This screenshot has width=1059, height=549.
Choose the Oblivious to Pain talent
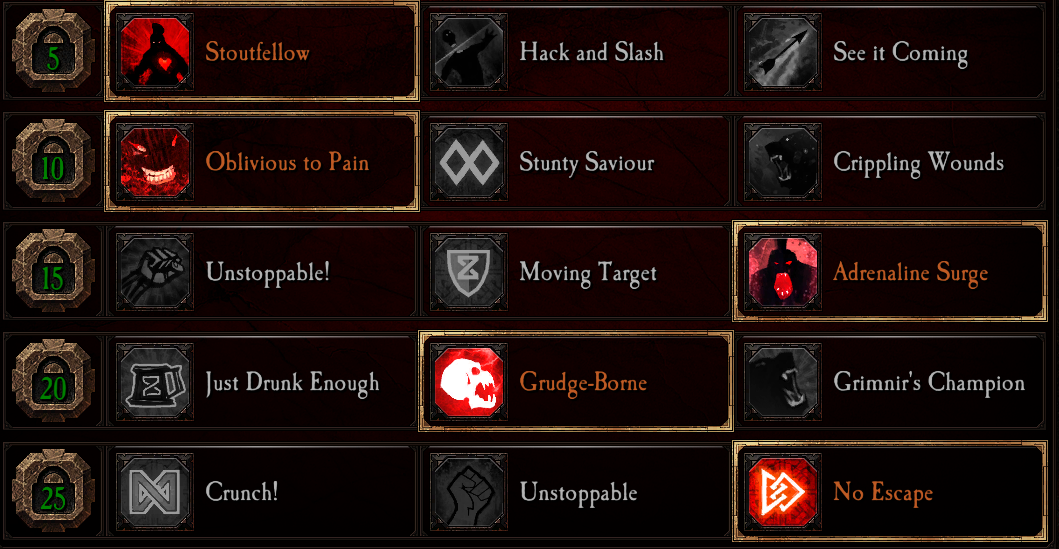pyautogui.click(x=262, y=162)
